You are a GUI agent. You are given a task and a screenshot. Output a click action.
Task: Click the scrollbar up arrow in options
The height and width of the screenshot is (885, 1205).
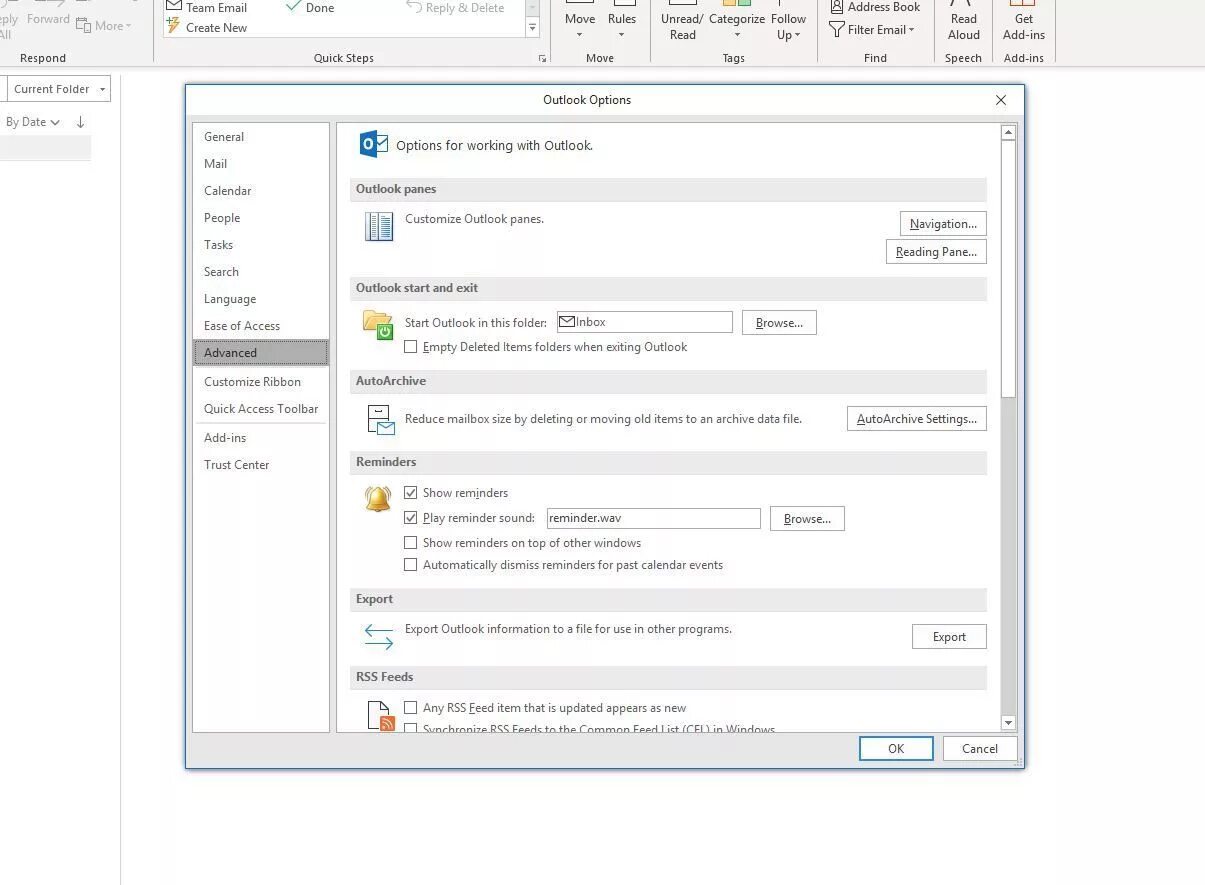[x=1008, y=132]
